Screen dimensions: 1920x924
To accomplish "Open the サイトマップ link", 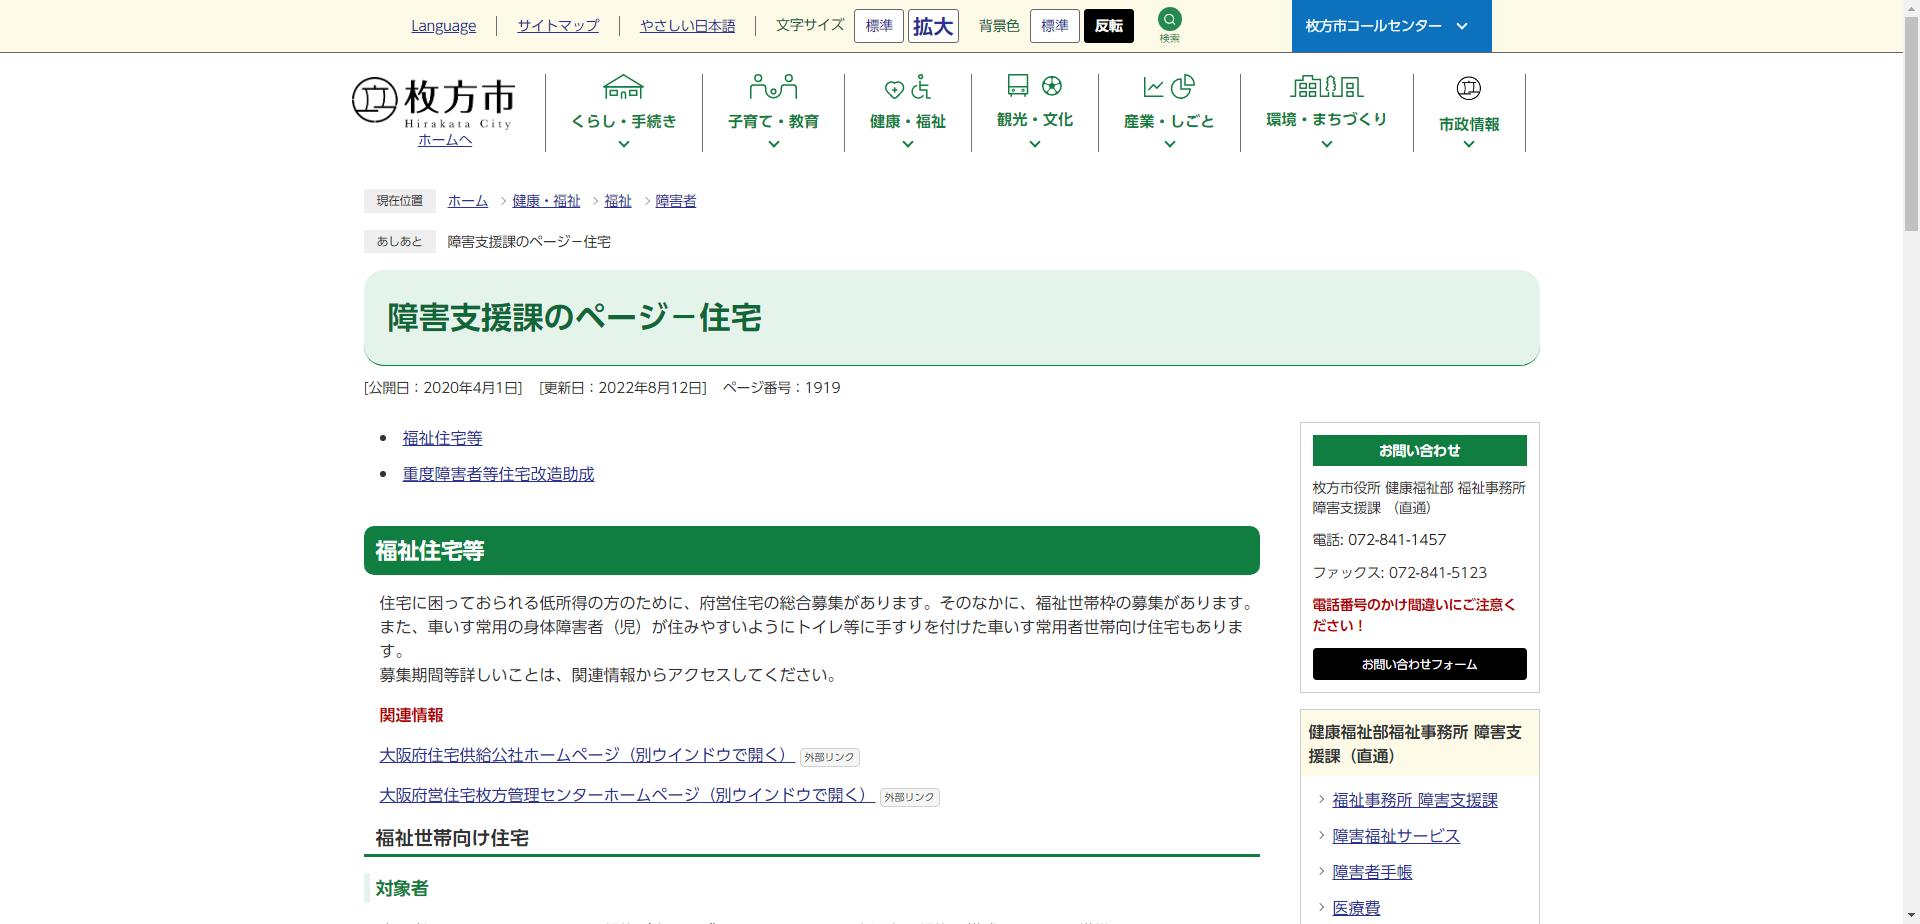I will tap(558, 26).
